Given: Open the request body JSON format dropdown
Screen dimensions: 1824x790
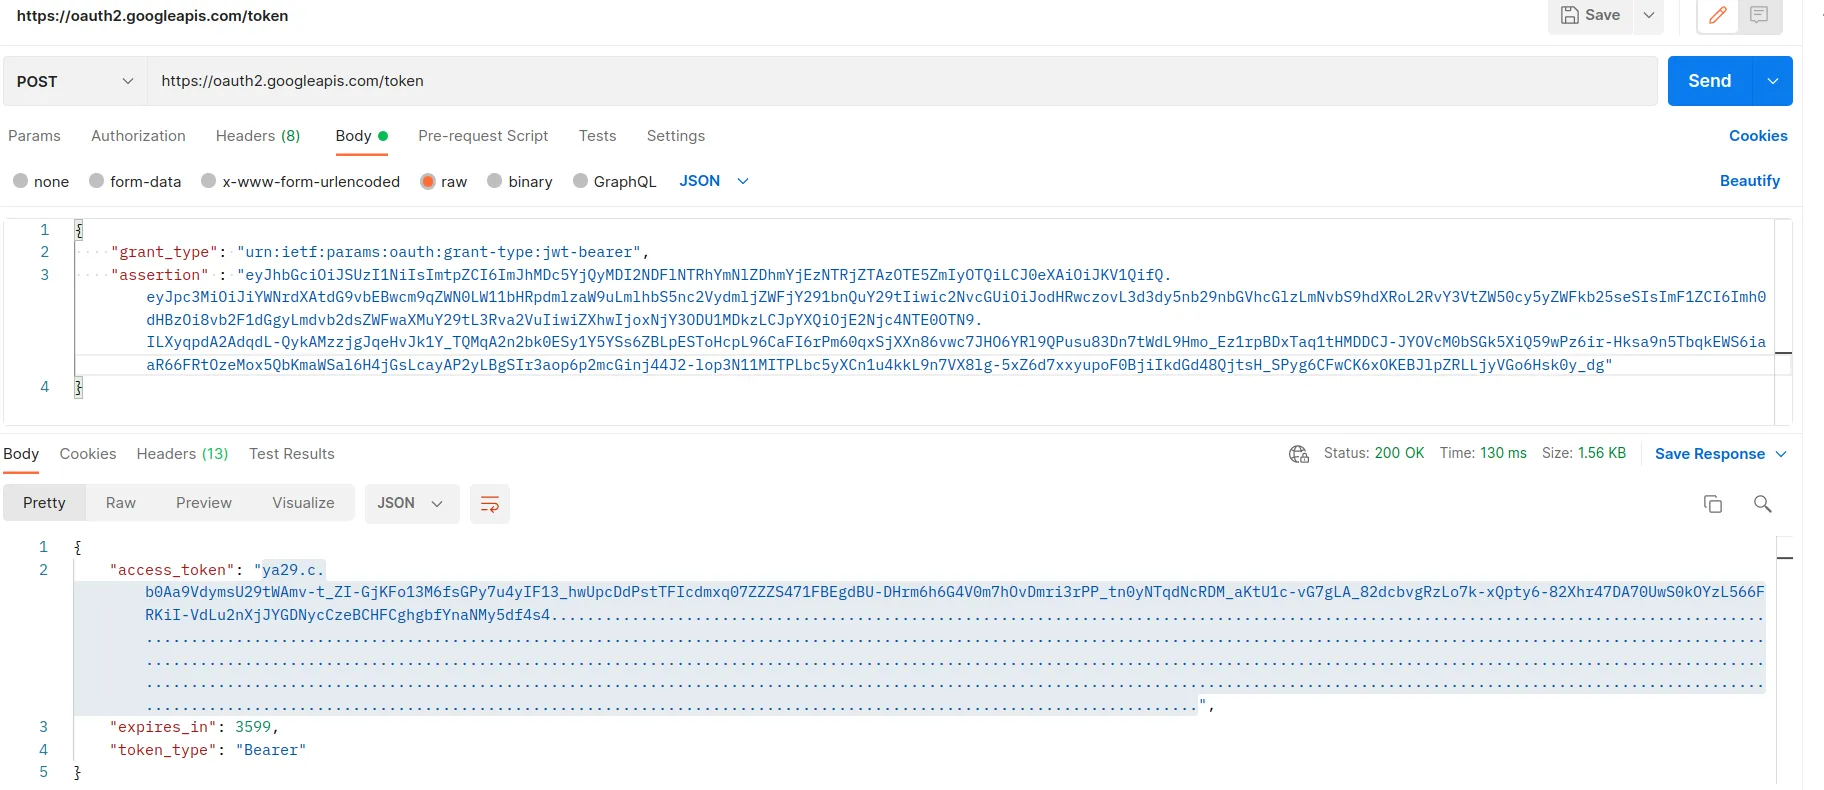Looking at the screenshot, I should pyautogui.click(x=714, y=181).
